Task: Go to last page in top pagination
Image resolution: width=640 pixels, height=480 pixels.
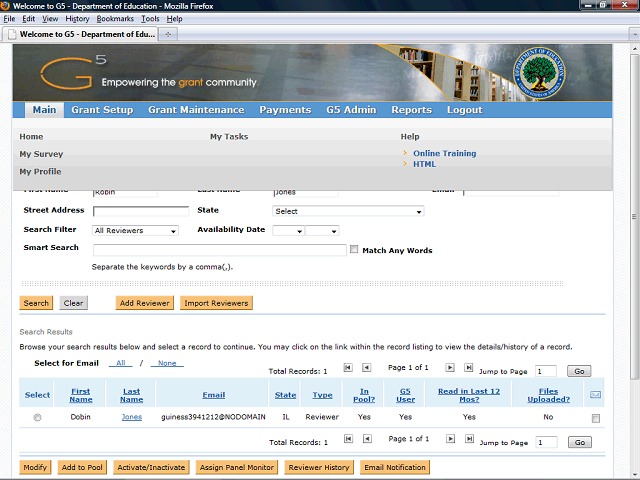Action: click(469, 367)
